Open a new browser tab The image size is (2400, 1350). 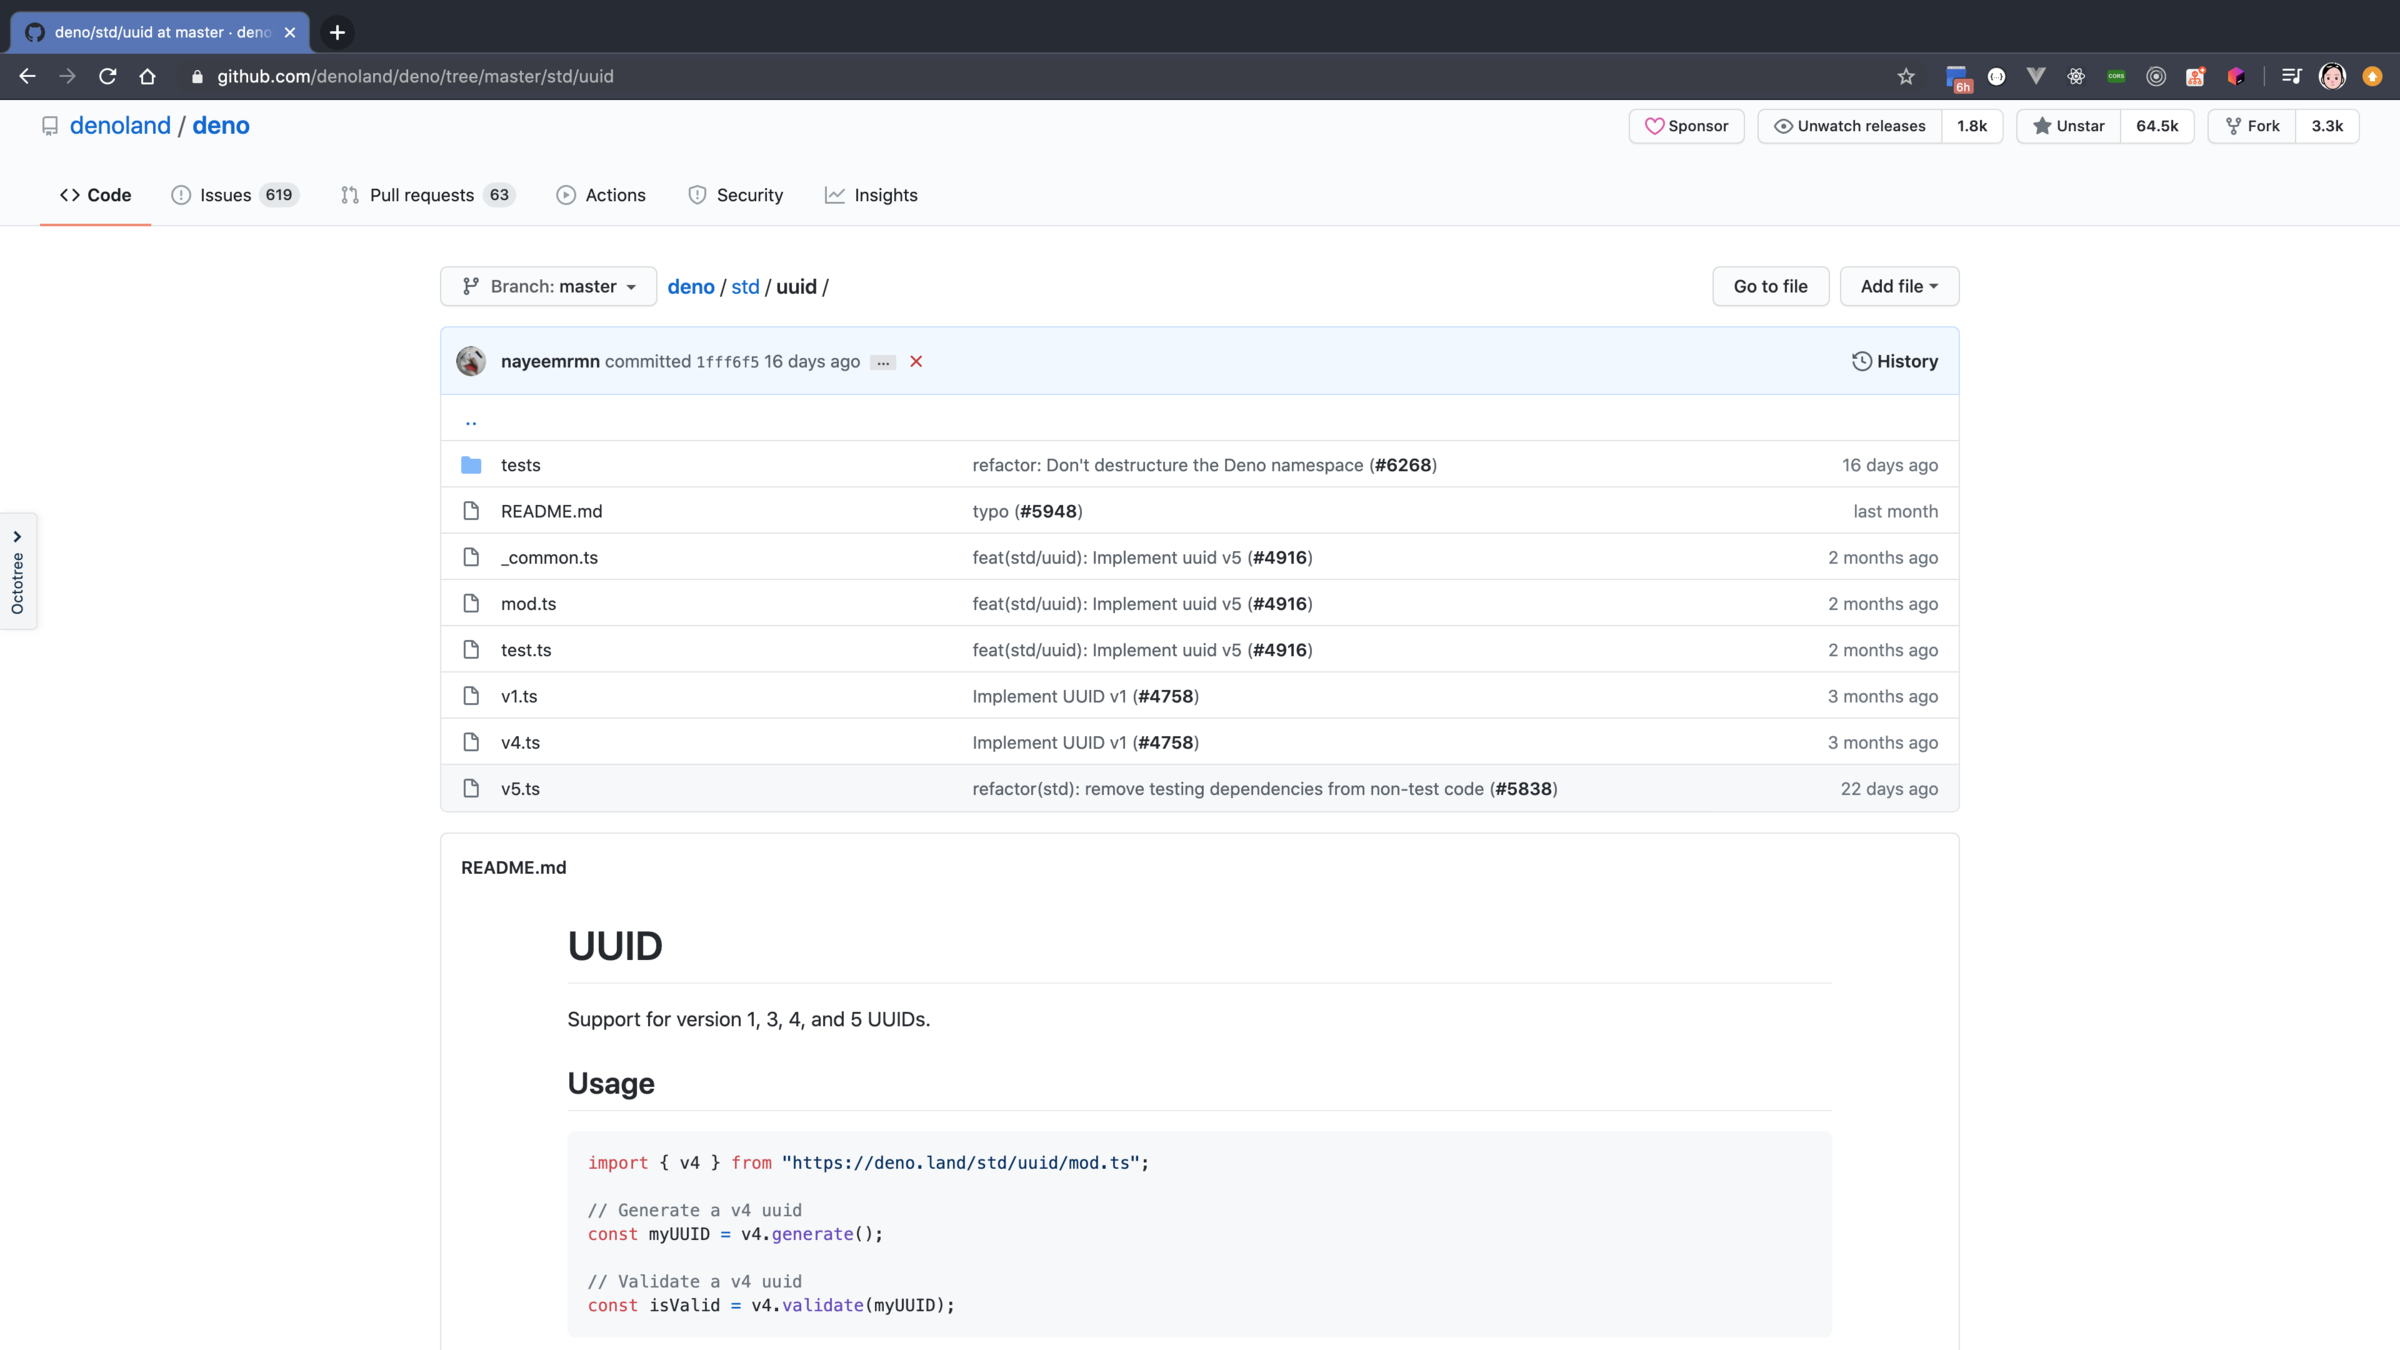(x=337, y=32)
